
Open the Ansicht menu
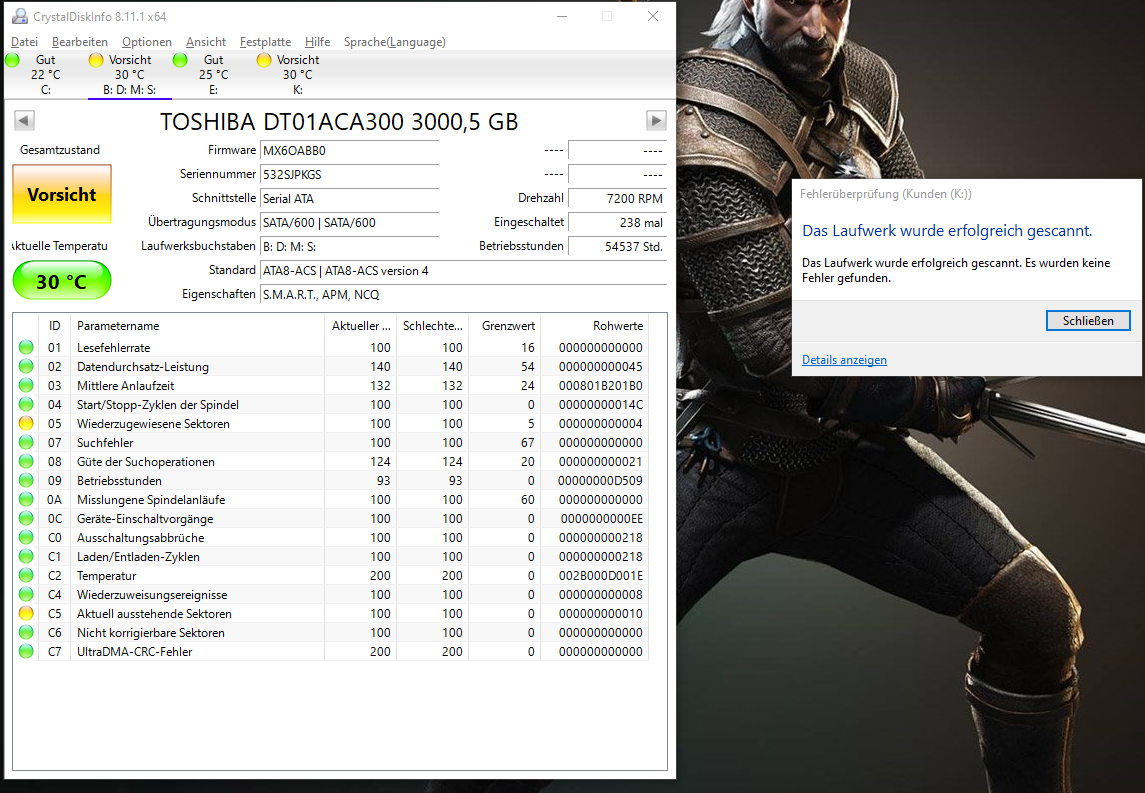[206, 42]
